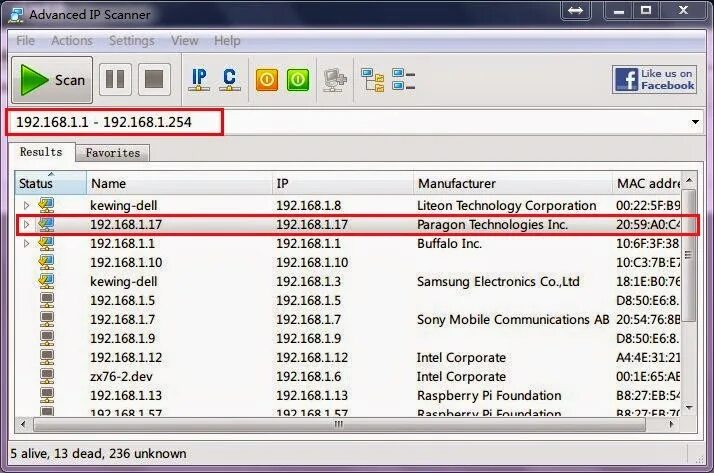The width and height of the screenshot is (714, 473).
Task: Click horizontal scrollbar right arrow
Action: pyautogui.click(x=671, y=424)
